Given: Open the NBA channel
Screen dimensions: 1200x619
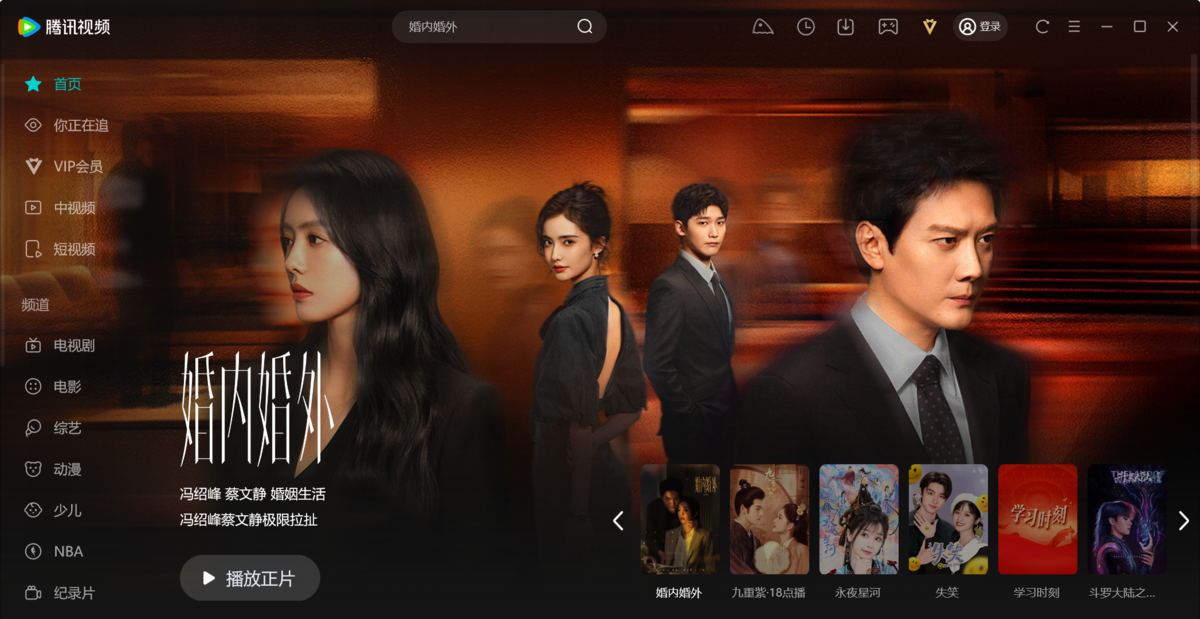Looking at the screenshot, I should click(x=68, y=551).
